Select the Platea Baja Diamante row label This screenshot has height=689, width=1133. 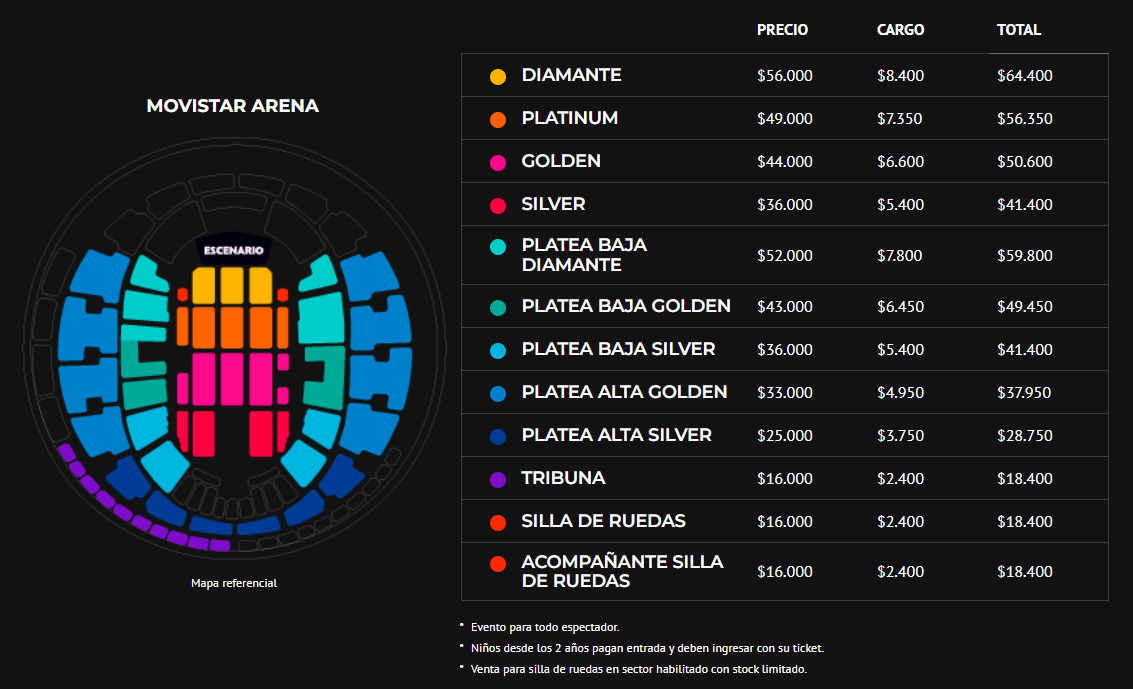pyautogui.click(x=584, y=255)
